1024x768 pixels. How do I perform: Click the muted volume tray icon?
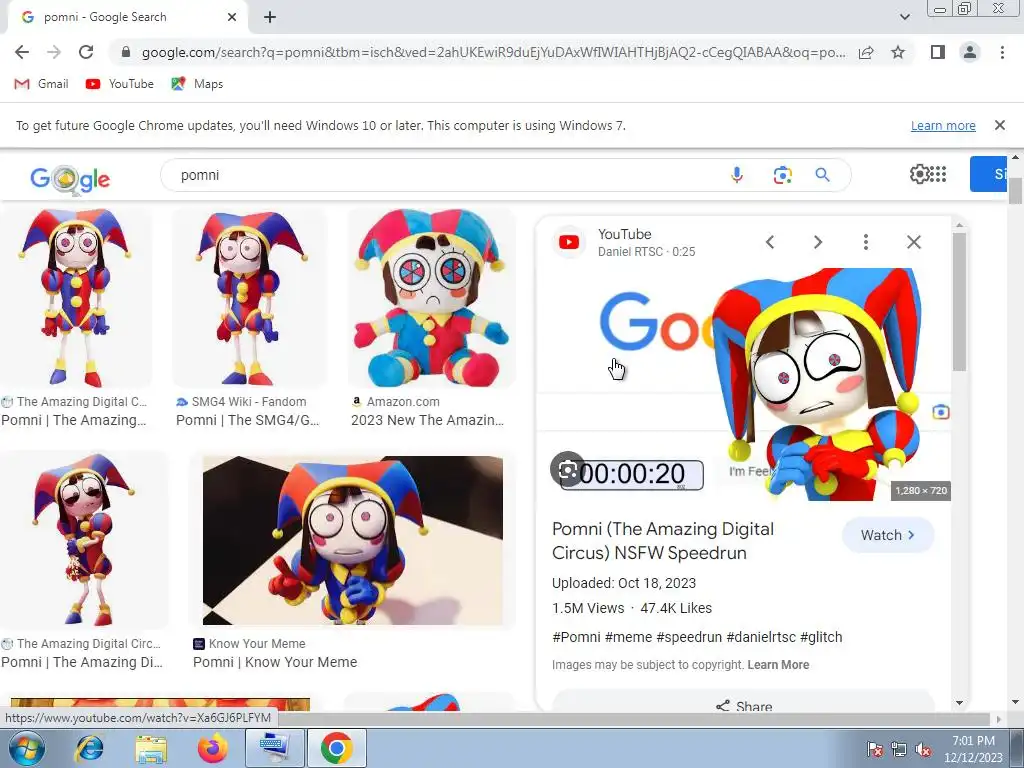coord(923,749)
